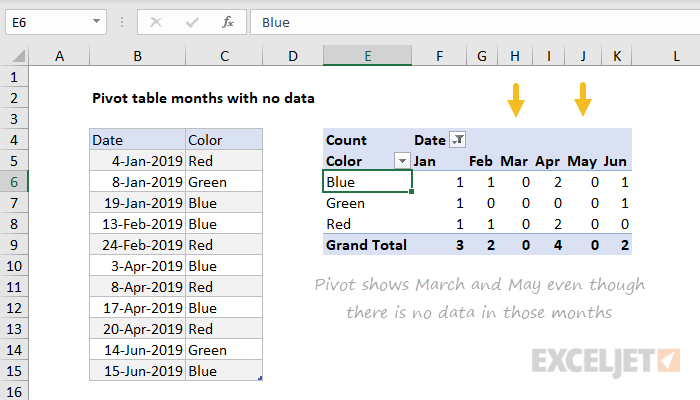The height and width of the screenshot is (400, 700).
Task: Select column H header
Action: click(x=515, y=56)
